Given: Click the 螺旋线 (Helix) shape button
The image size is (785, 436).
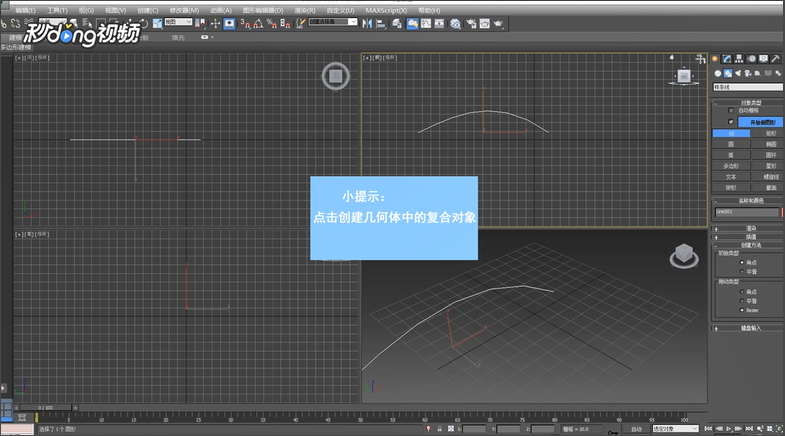Looking at the screenshot, I should (x=770, y=177).
